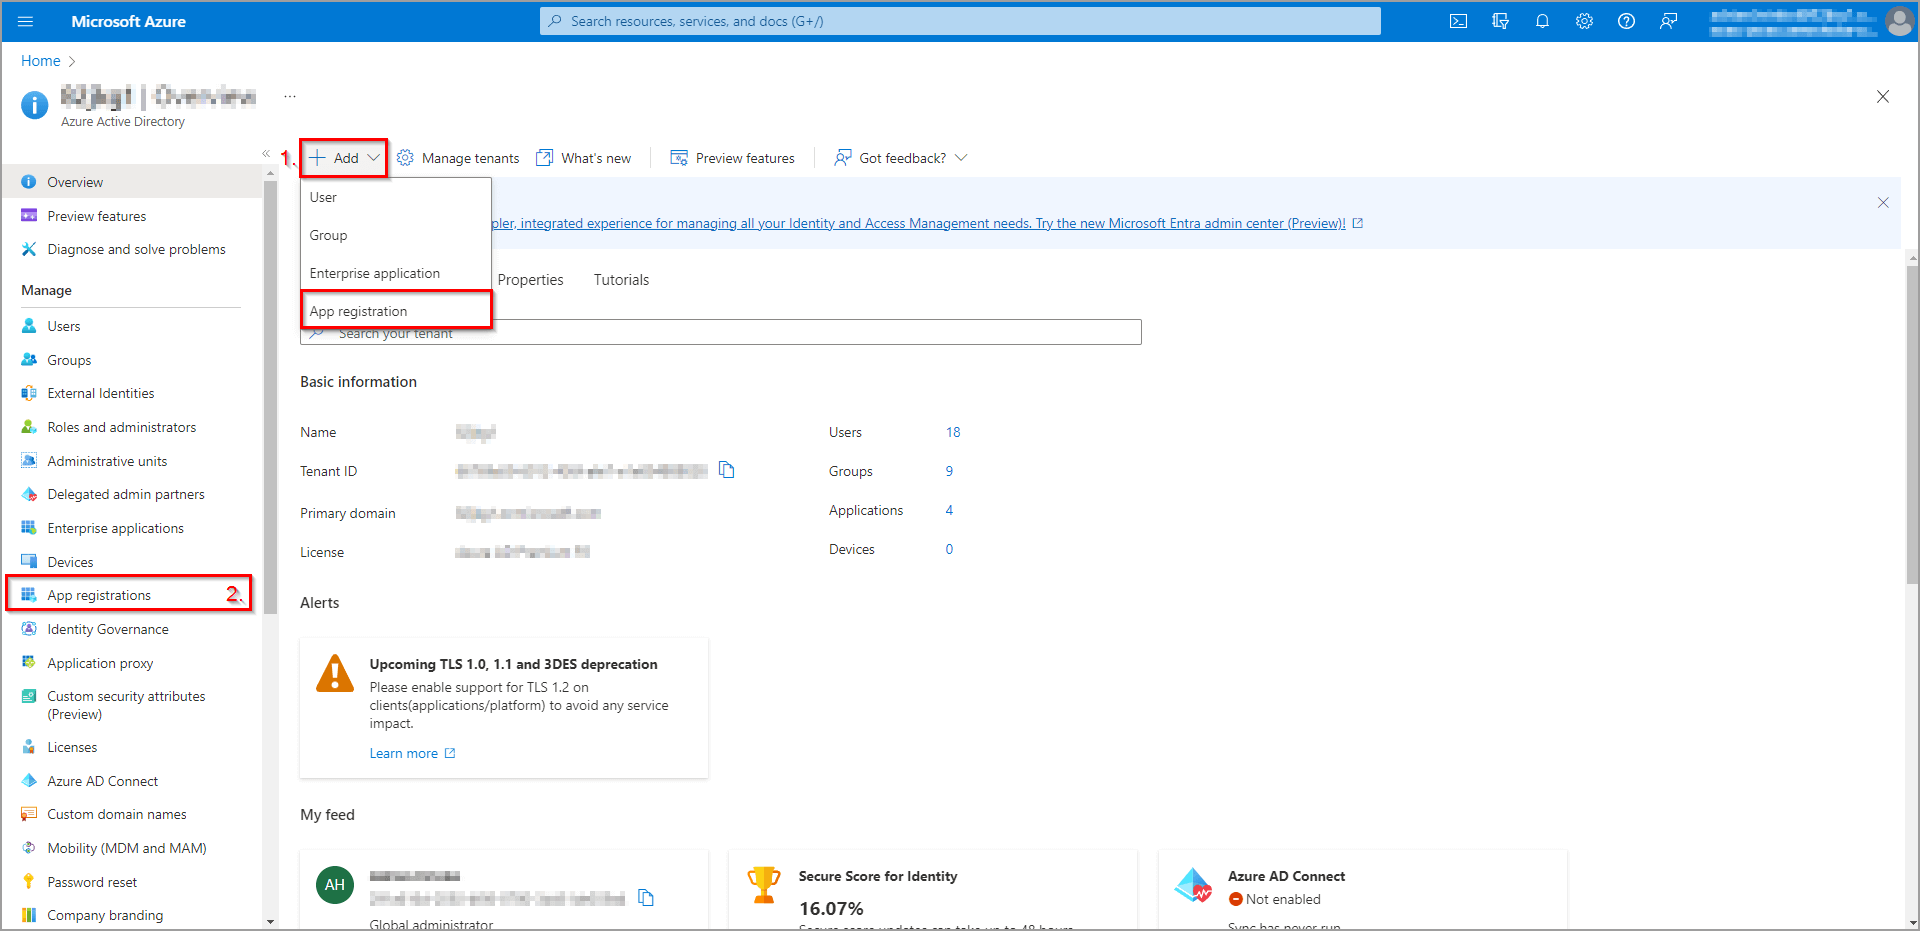Open the Groups count 9 link

[949, 471]
